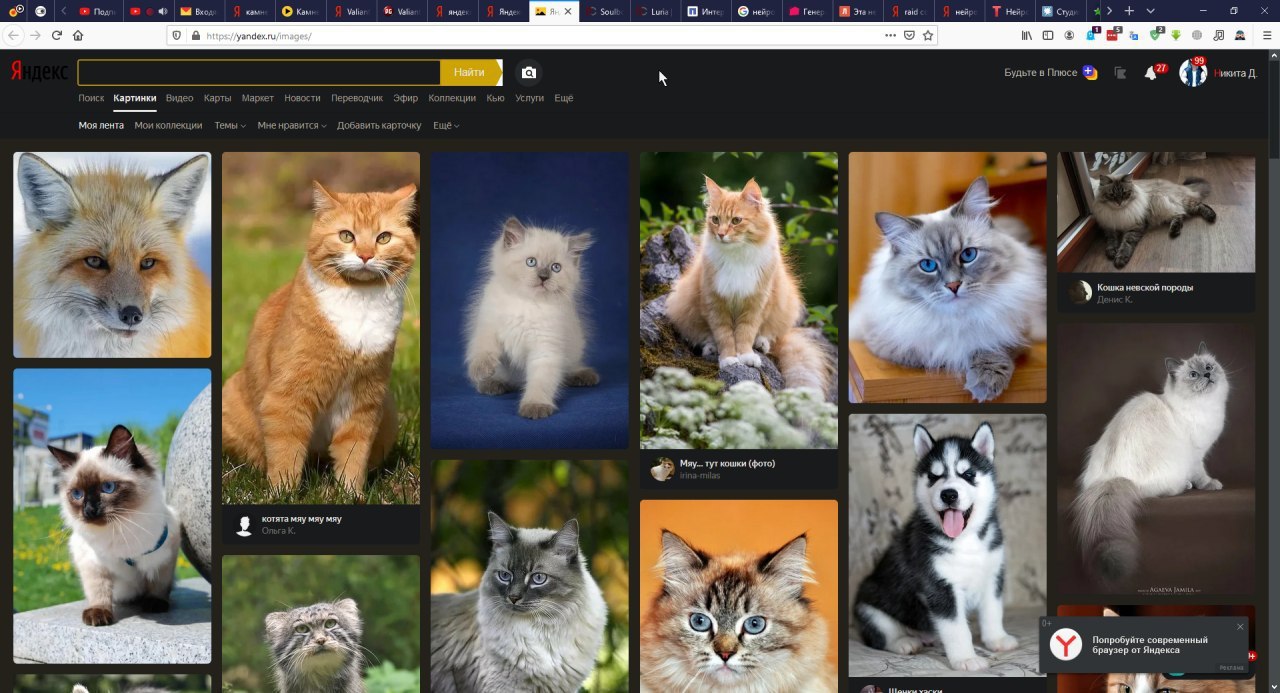This screenshot has width=1280, height=693.
Task: Open the husky puppy photo
Action: pyautogui.click(x=947, y=545)
